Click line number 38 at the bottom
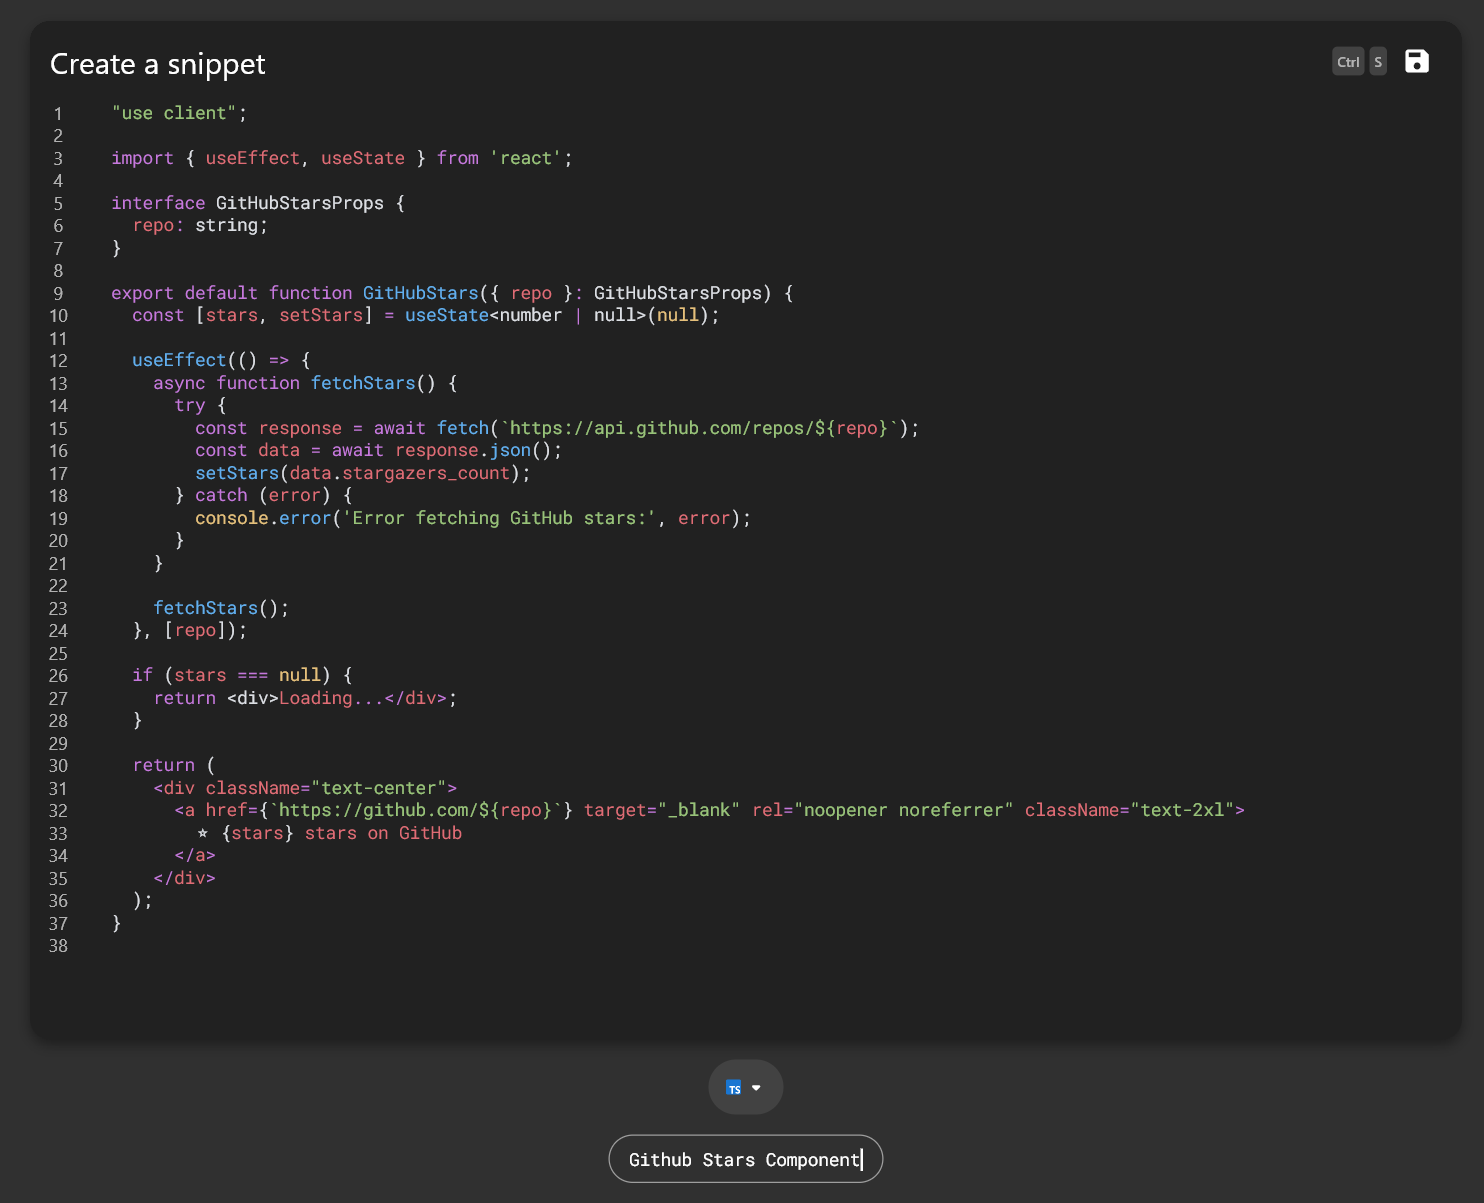1484x1203 pixels. (x=58, y=946)
